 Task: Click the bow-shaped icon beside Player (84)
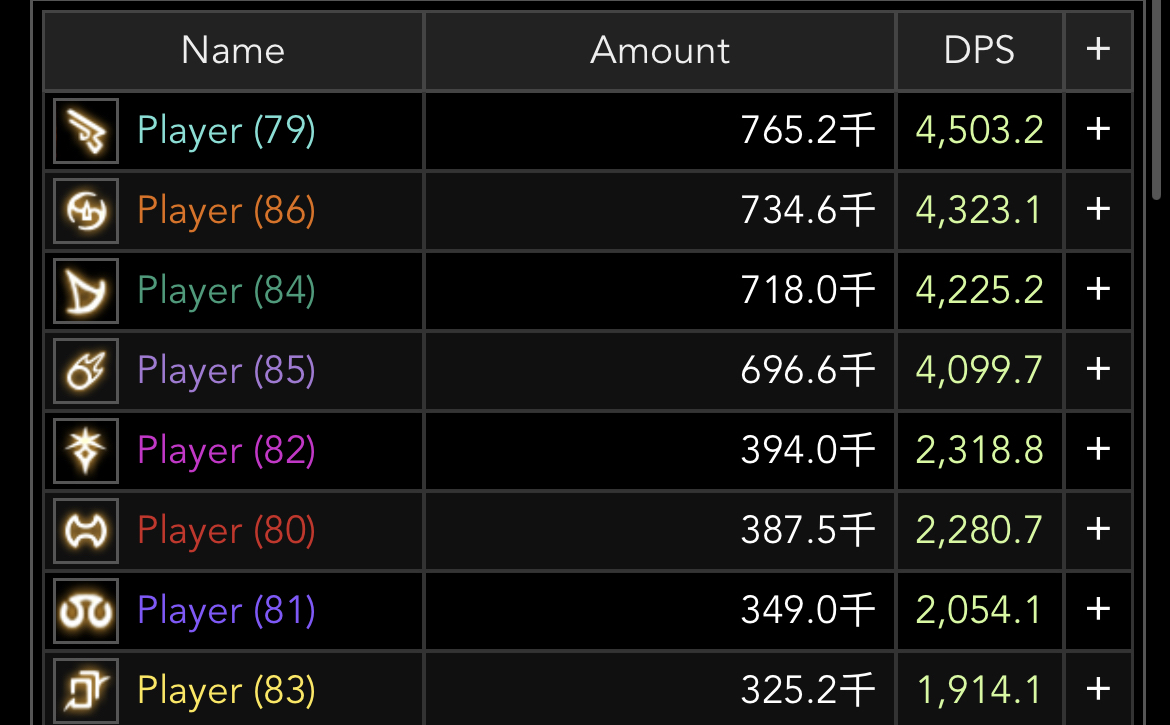[86, 290]
